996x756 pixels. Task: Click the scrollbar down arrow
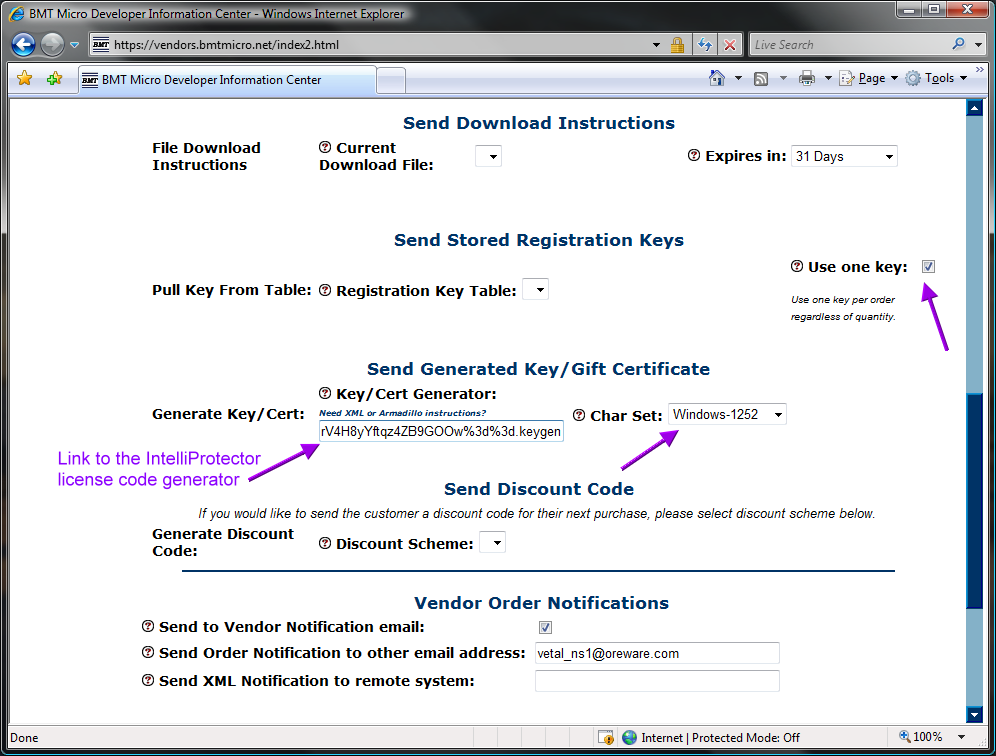click(974, 715)
